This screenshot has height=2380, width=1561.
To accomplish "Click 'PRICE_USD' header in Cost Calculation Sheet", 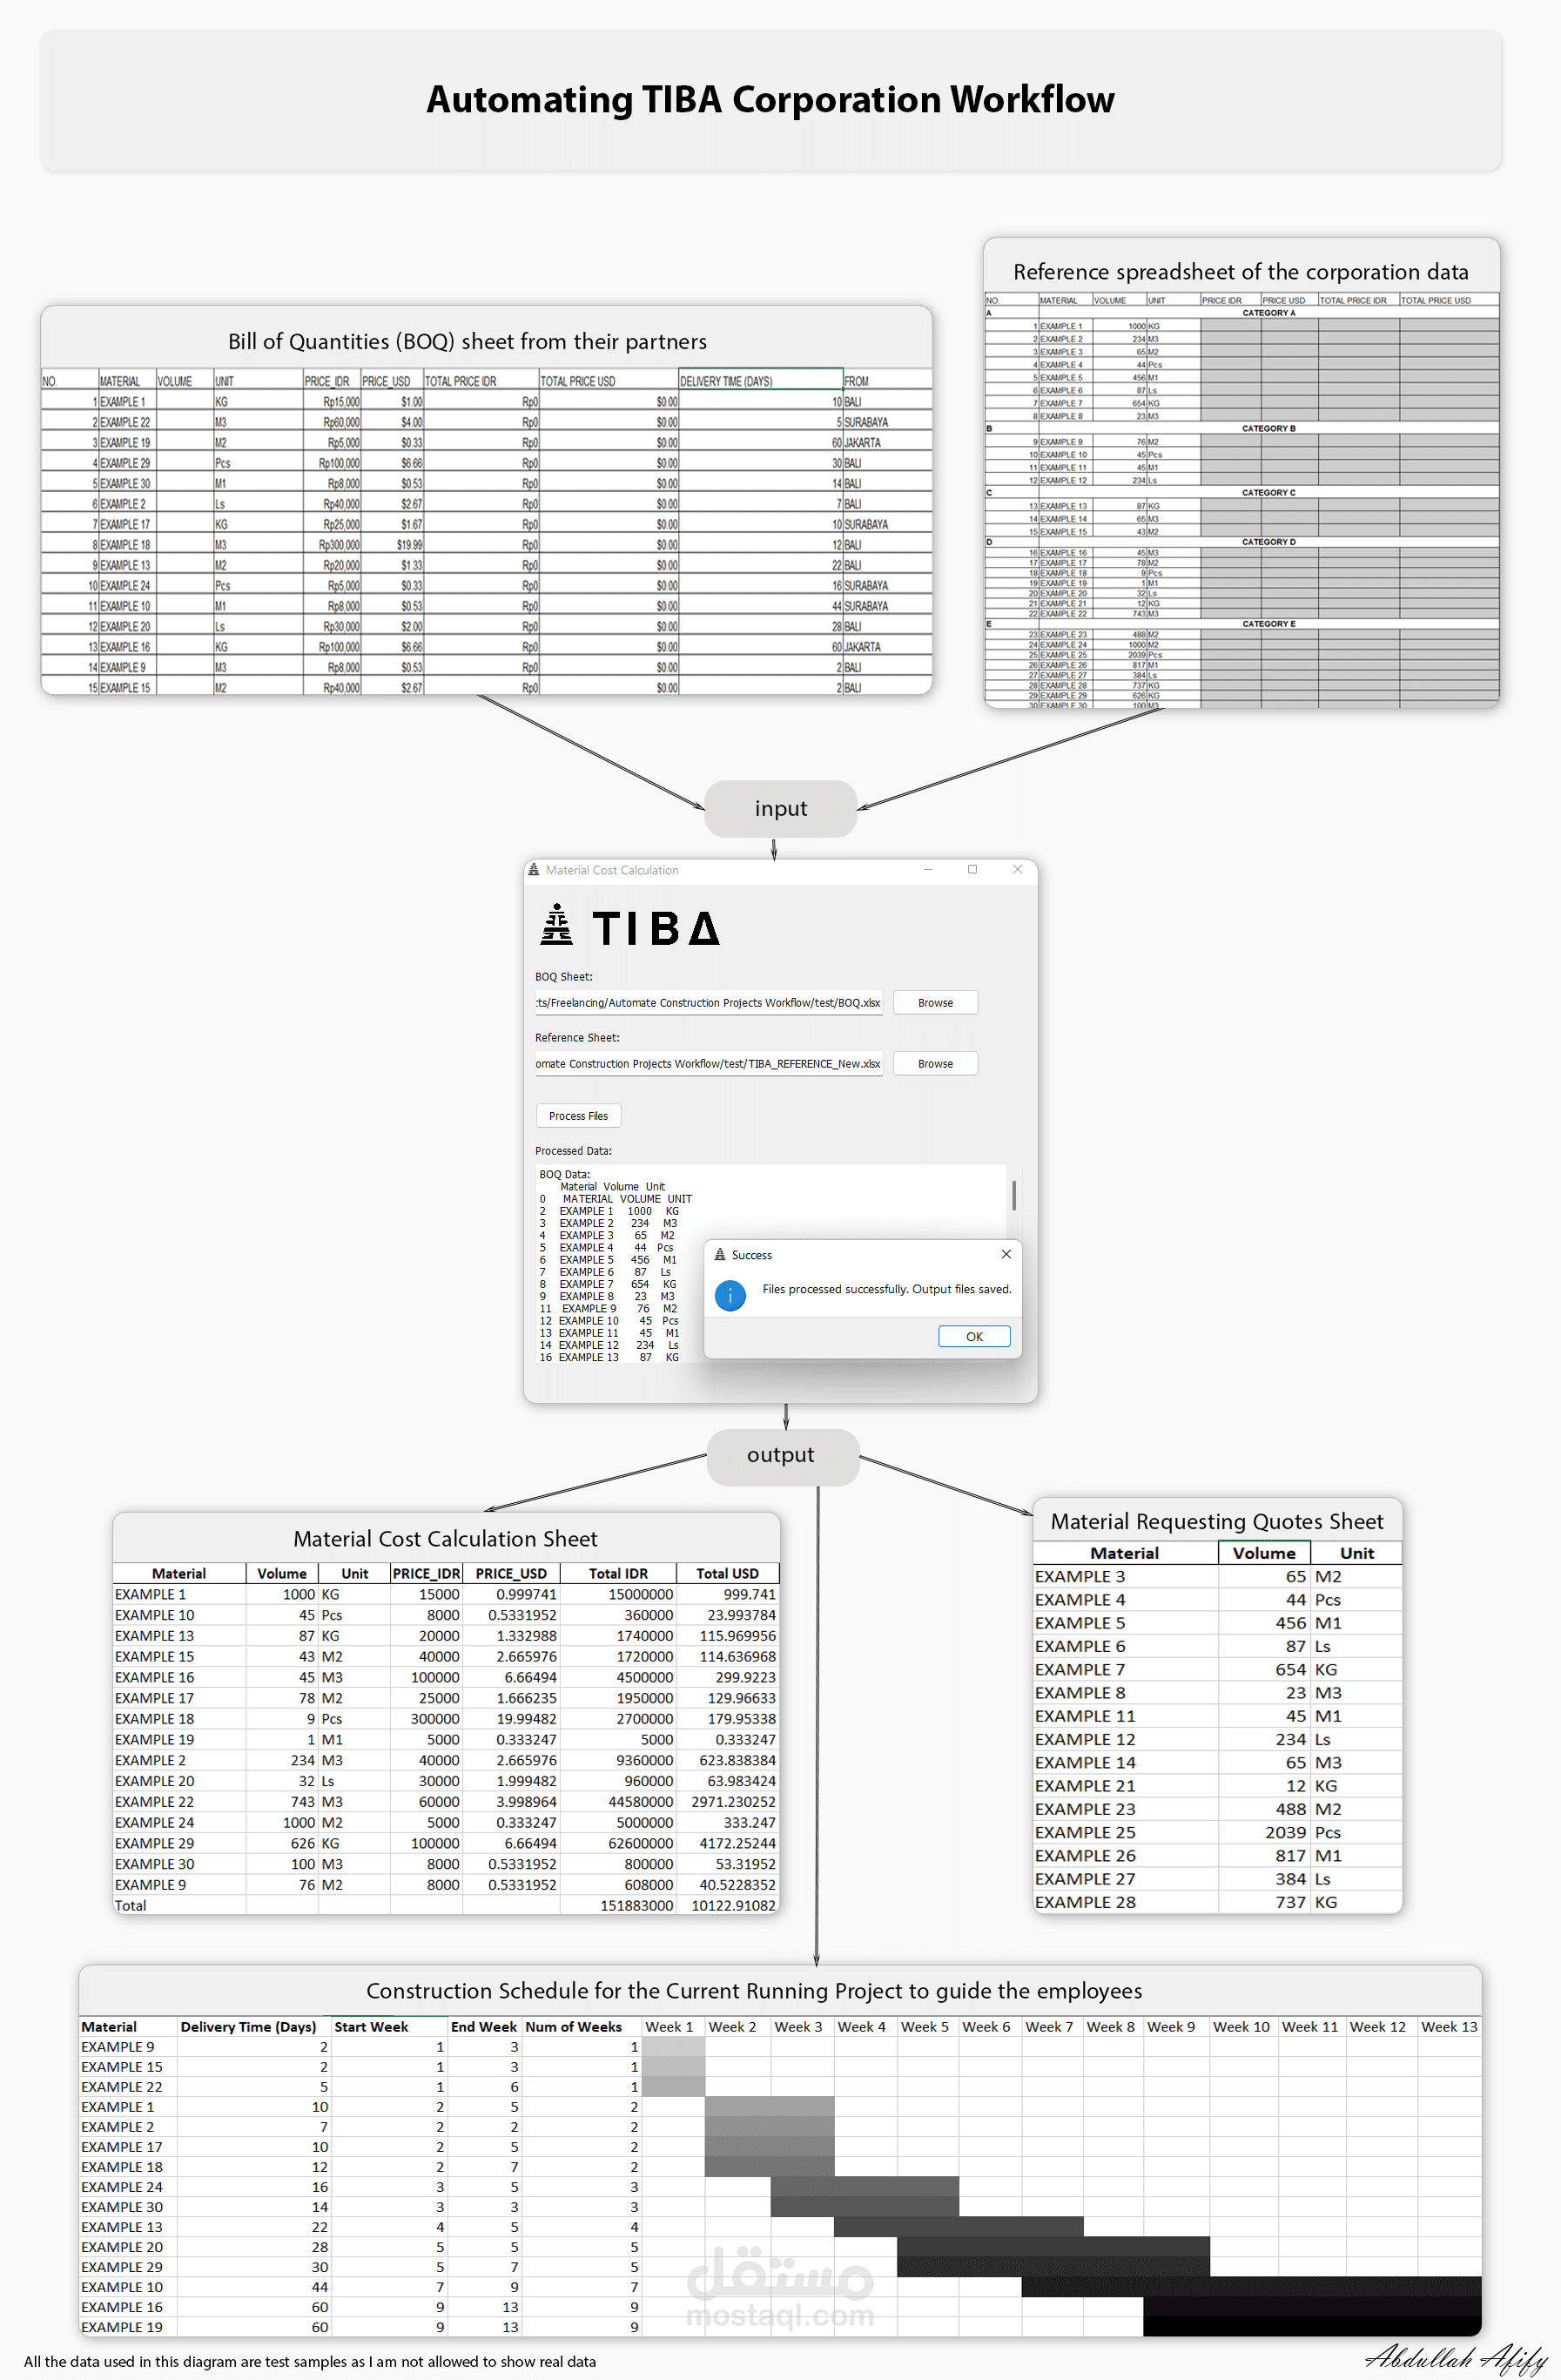I will click(x=511, y=1574).
